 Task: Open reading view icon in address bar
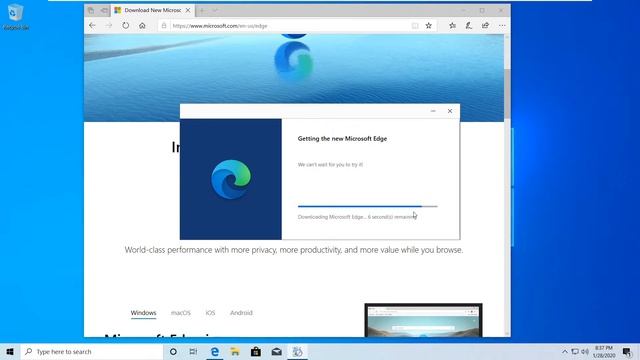click(415, 26)
